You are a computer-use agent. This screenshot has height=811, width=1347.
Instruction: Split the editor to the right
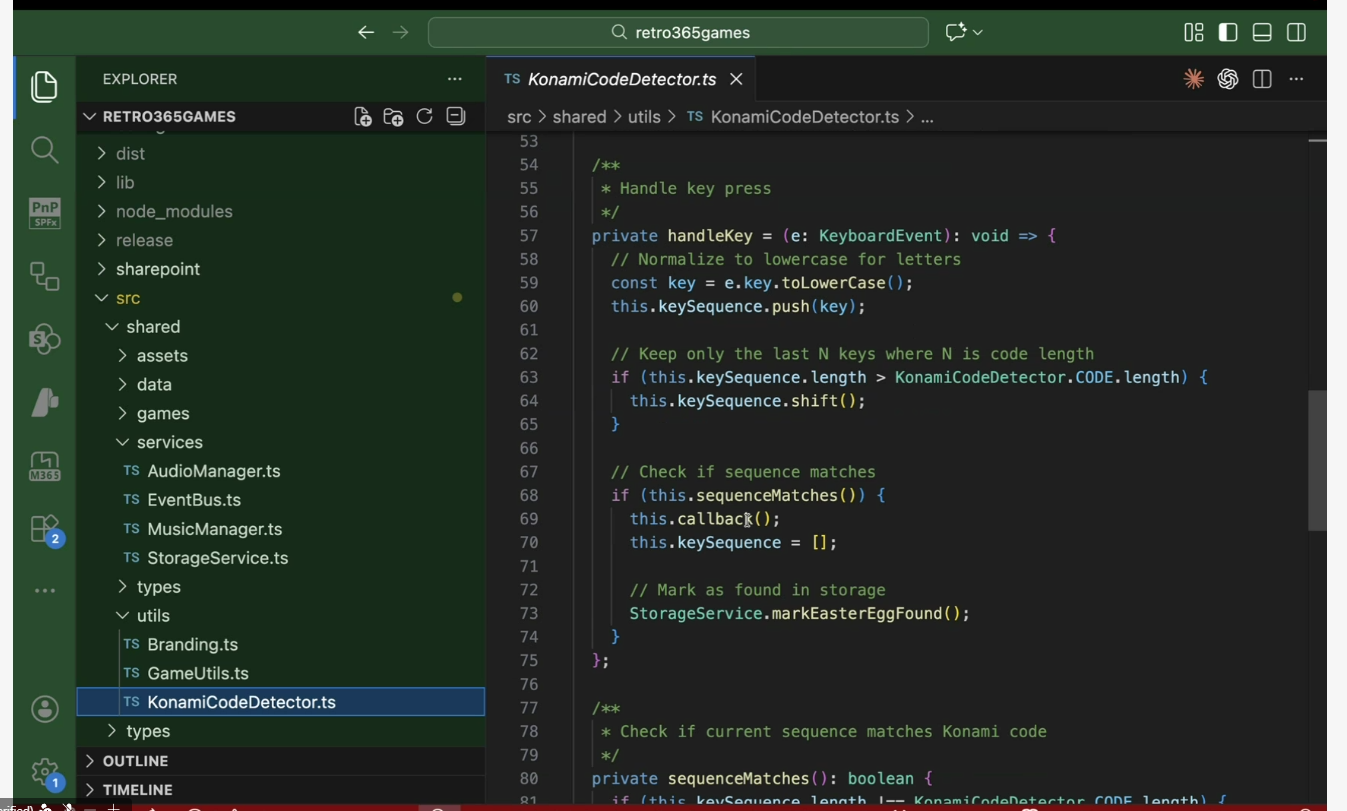point(1262,79)
